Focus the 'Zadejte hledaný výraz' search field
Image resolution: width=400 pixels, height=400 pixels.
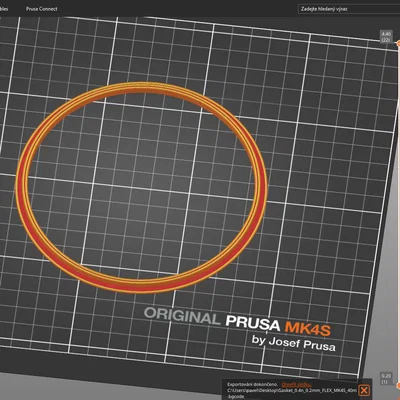pos(349,9)
